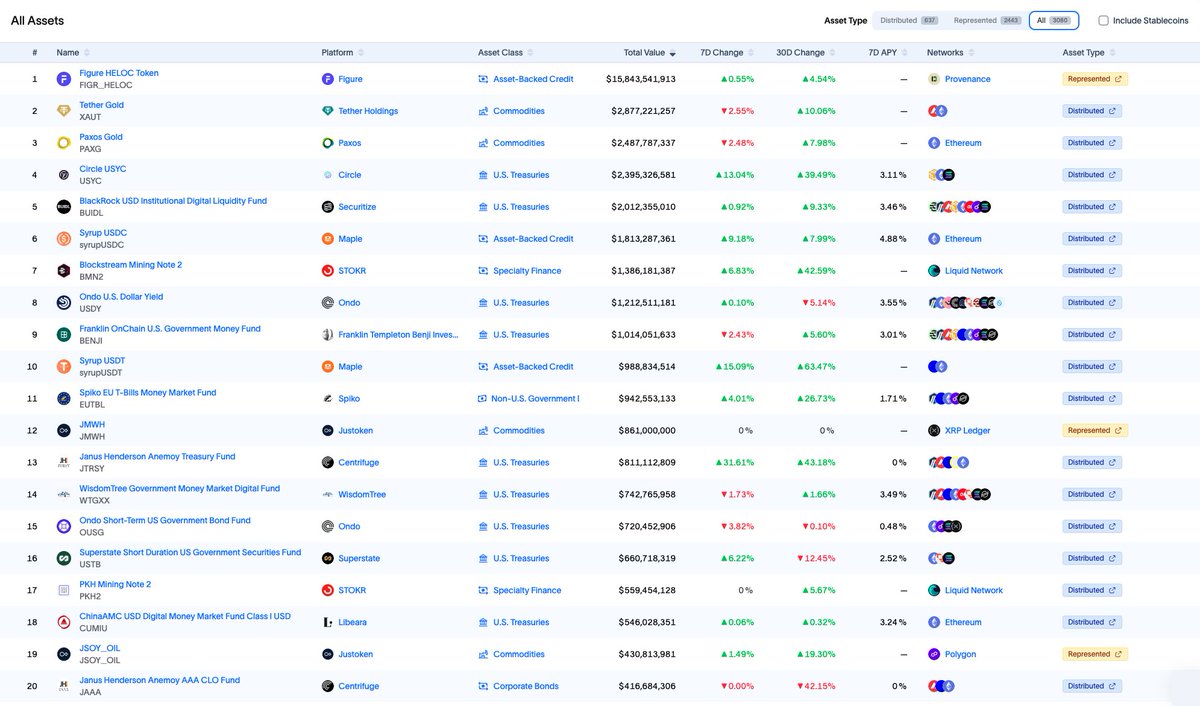Click the Libeara platform logo
This screenshot has height=706, width=1200.
328,622
